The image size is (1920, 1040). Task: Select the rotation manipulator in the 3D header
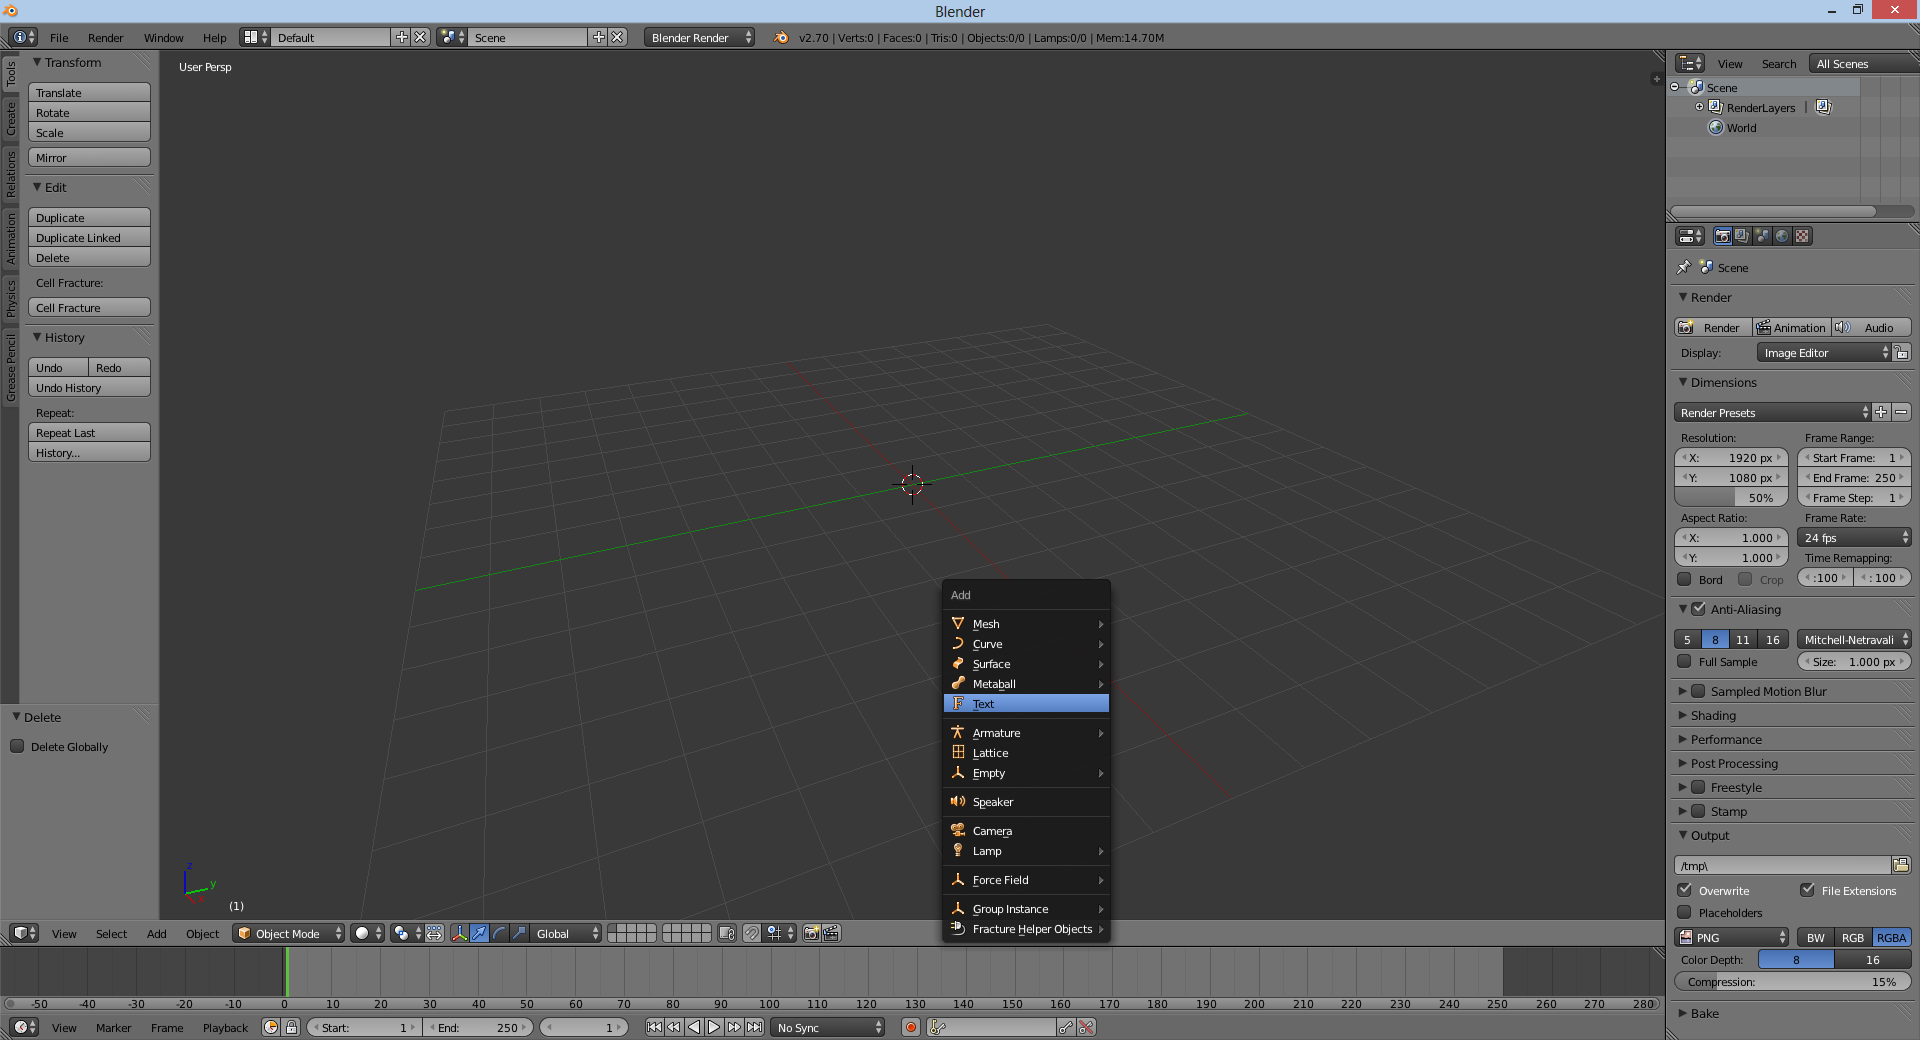click(x=498, y=934)
